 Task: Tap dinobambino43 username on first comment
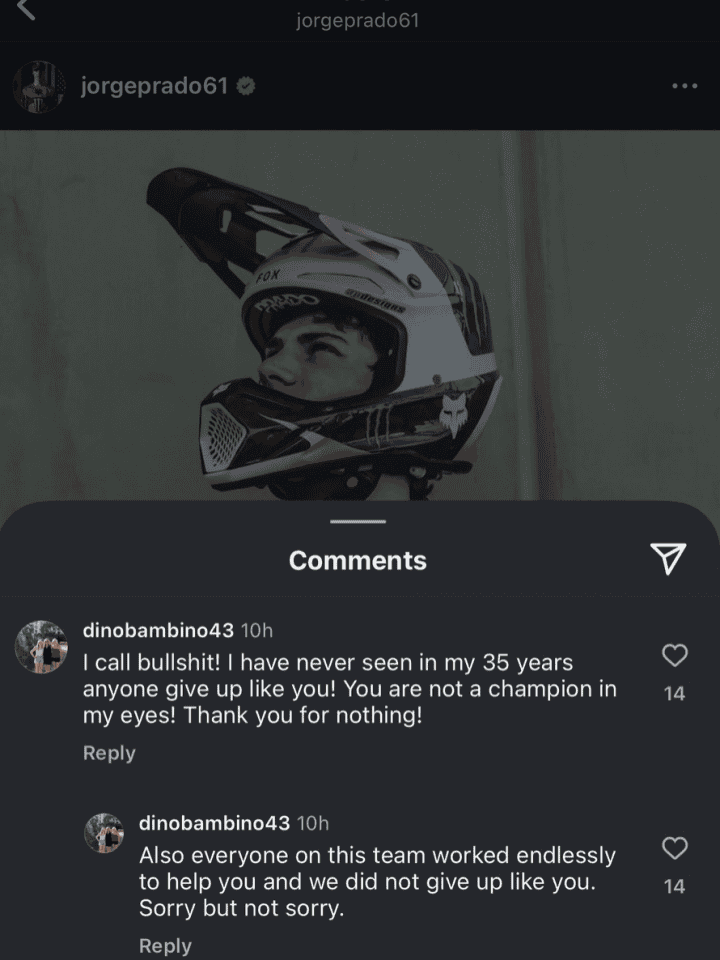tap(158, 630)
